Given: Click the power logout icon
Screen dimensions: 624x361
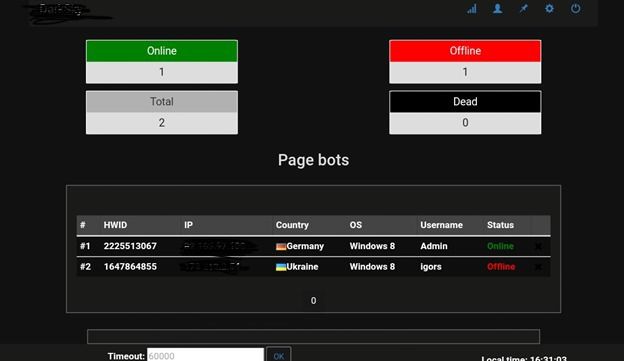Looking at the screenshot, I should 575,9.
